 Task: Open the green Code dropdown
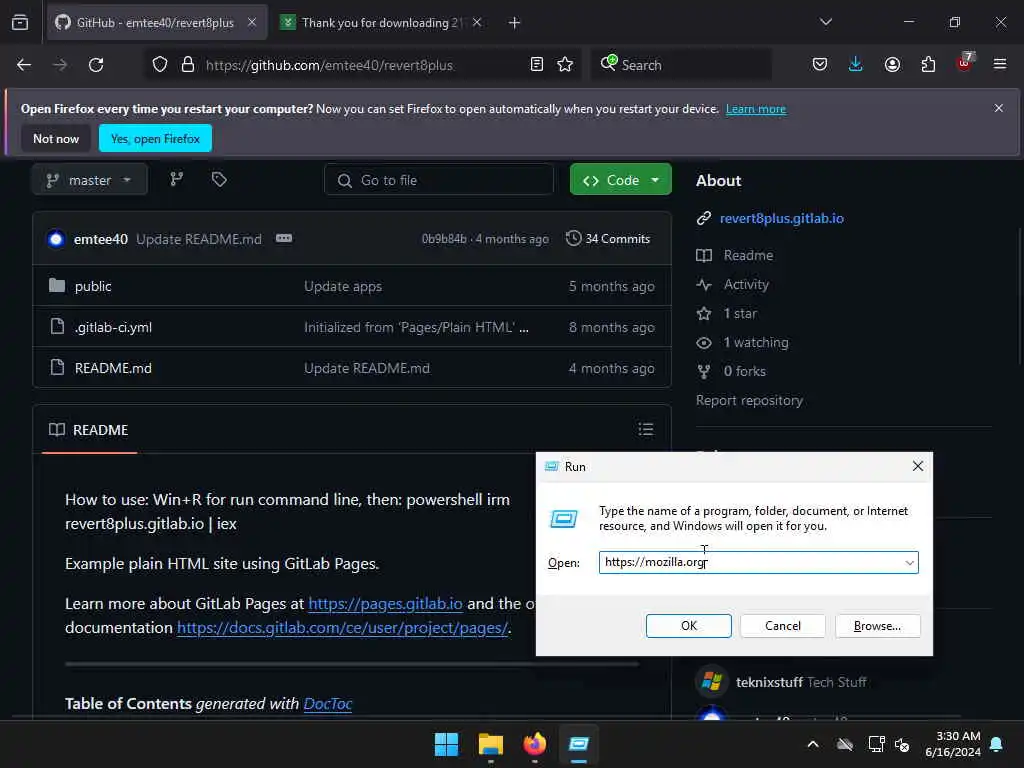click(620, 180)
